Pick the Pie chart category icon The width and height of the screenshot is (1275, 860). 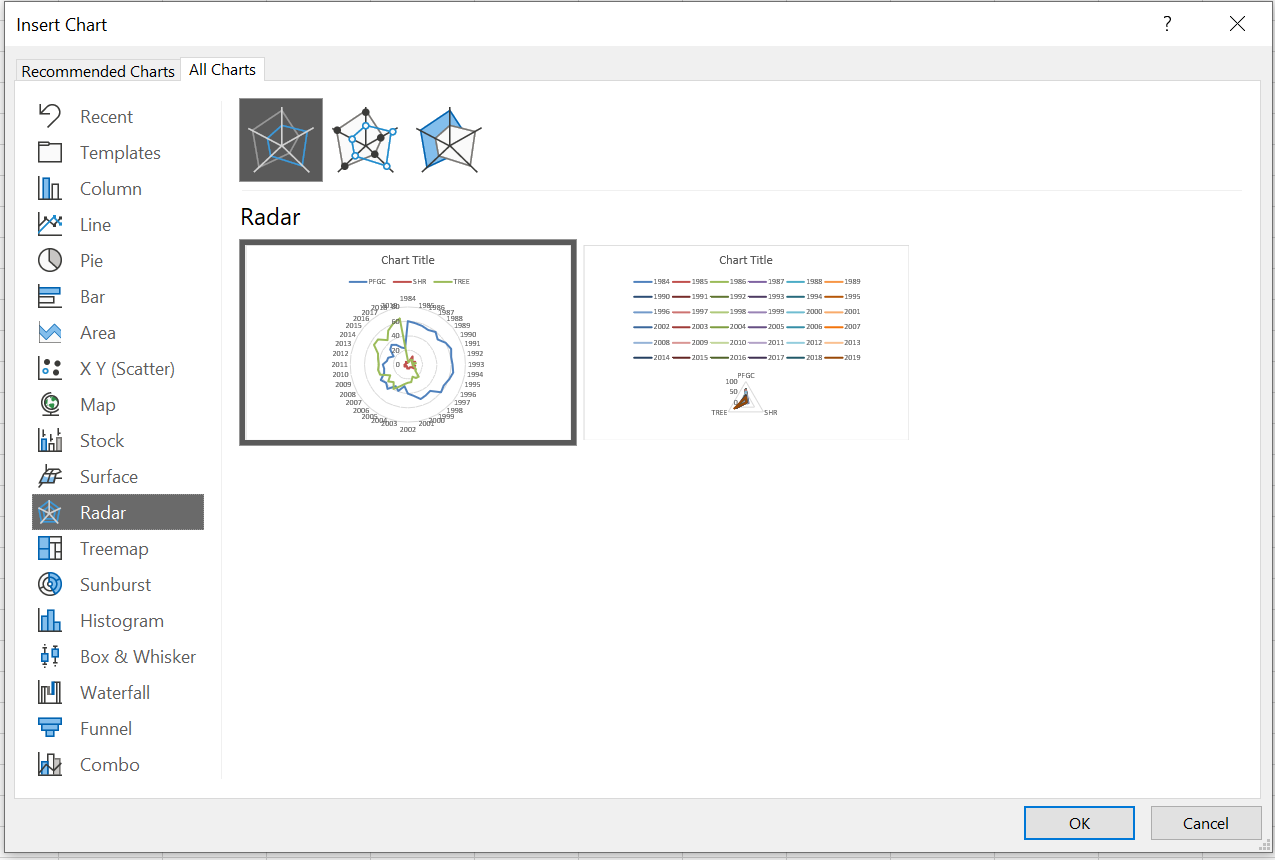(50, 261)
